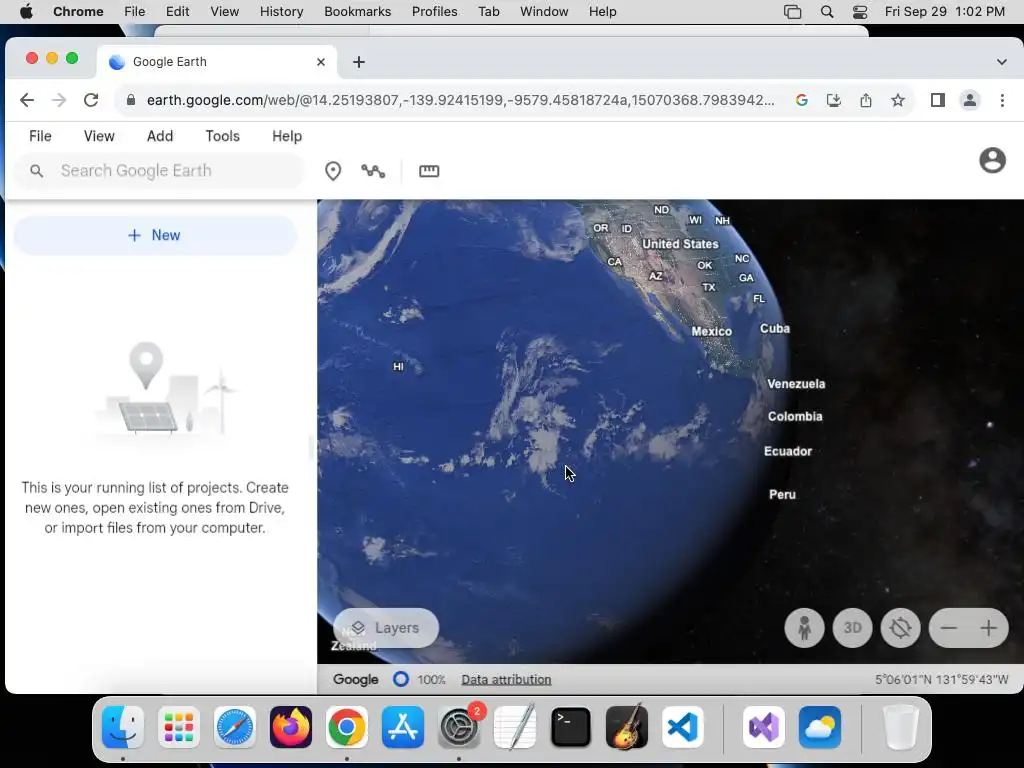This screenshot has width=1024, height=768.
Task: Open the Earth Help menu
Action: coord(287,136)
